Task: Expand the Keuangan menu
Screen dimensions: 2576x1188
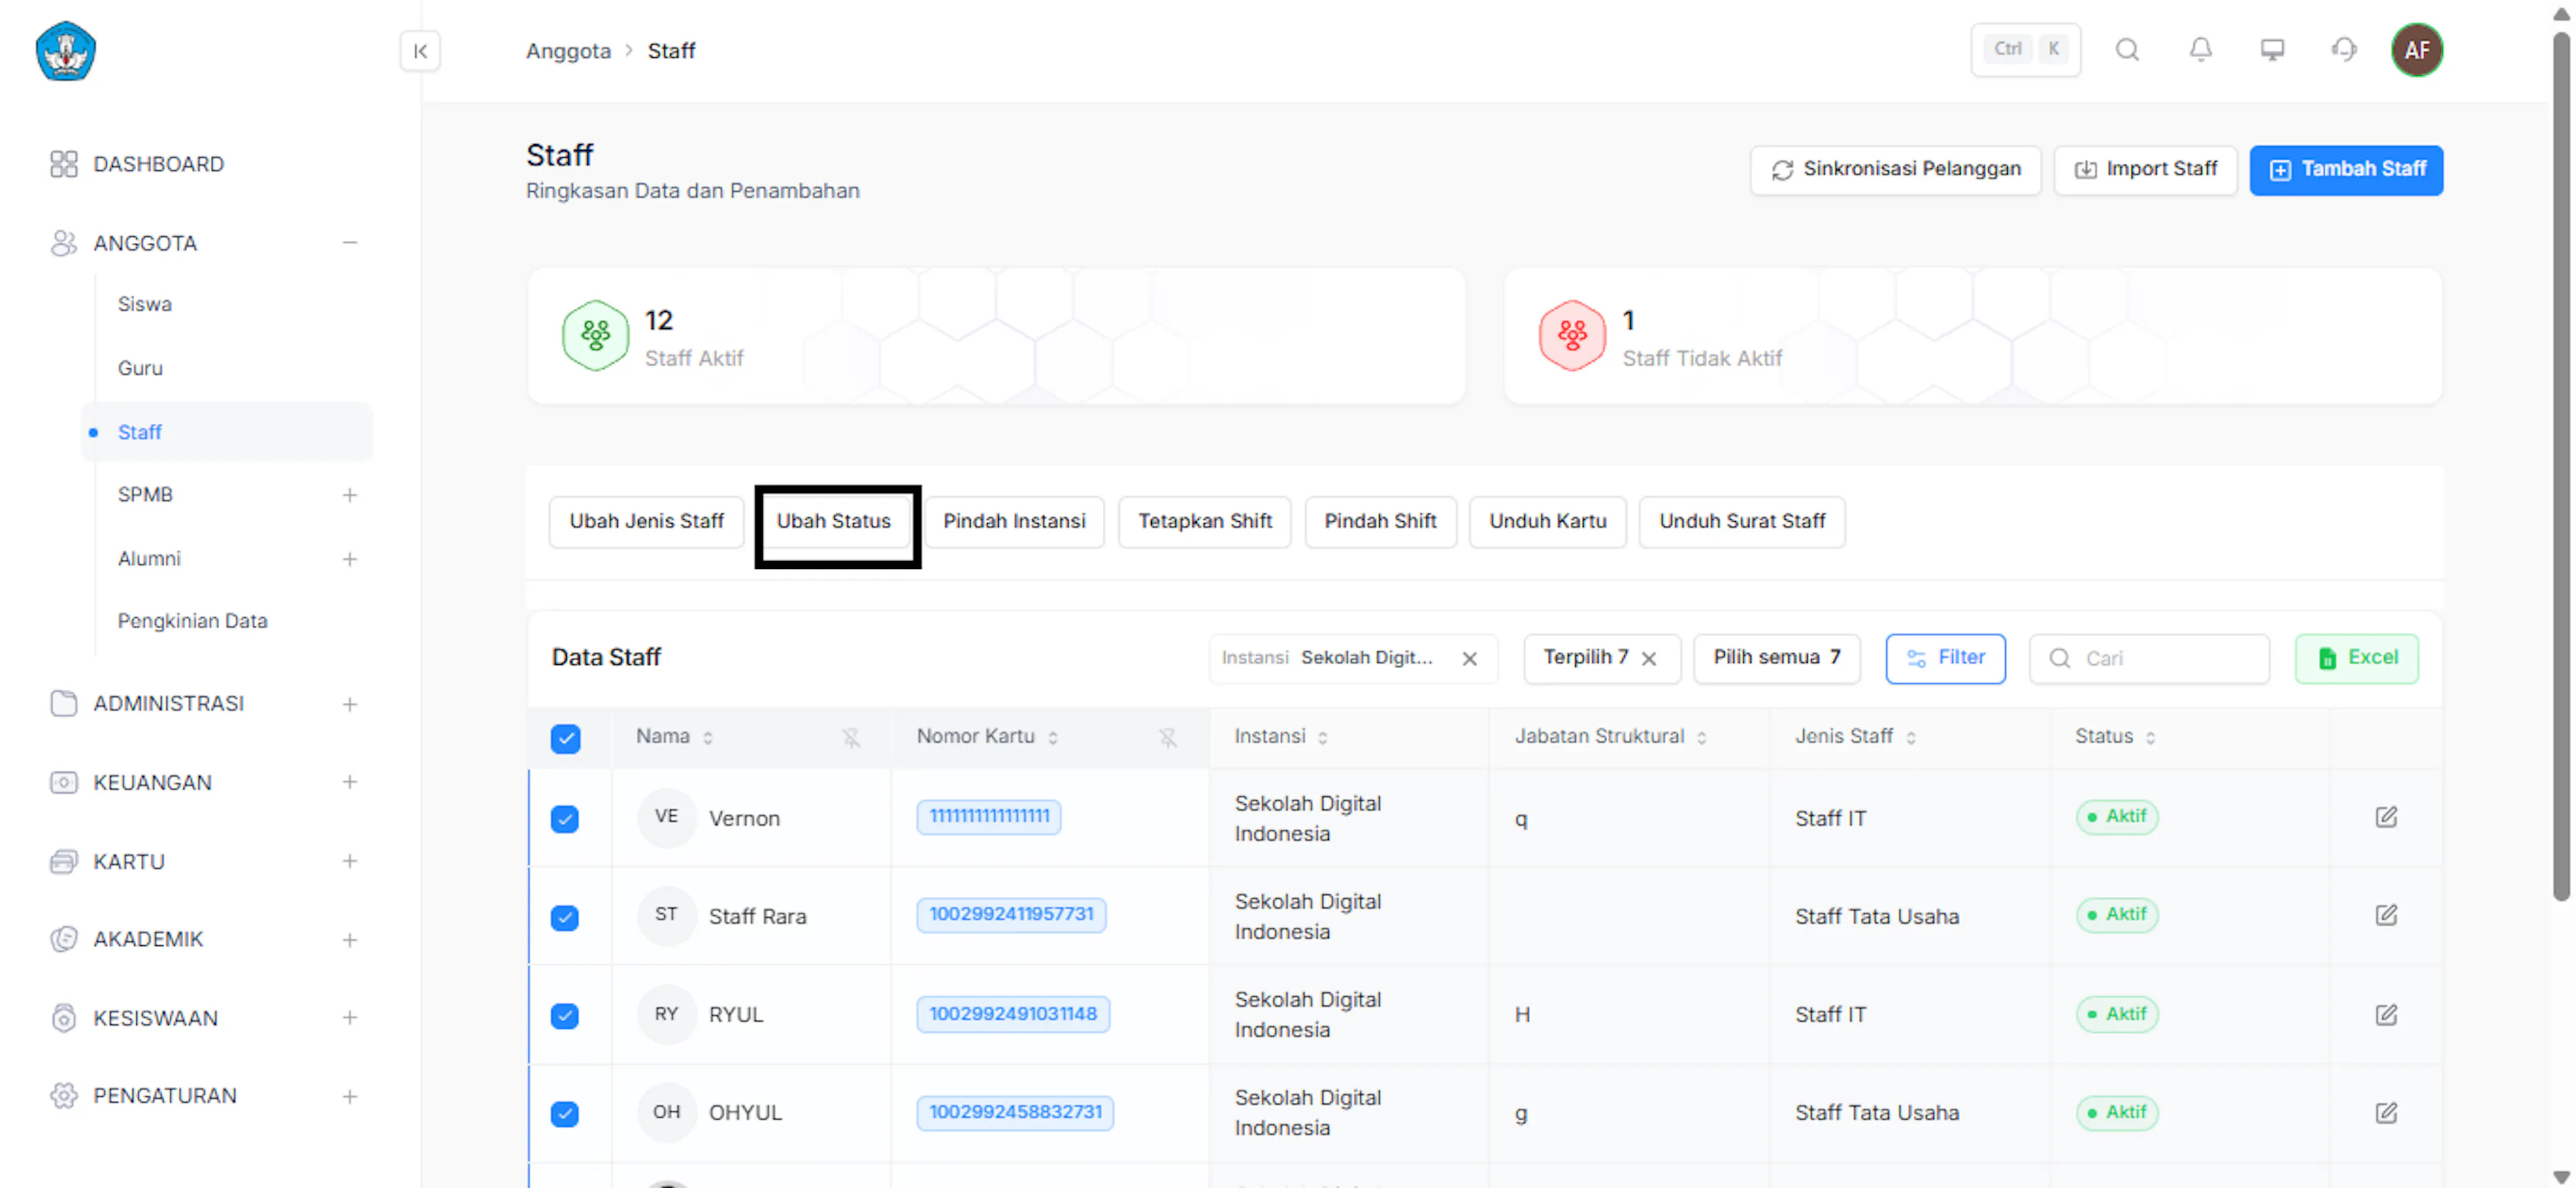Action: click(x=349, y=782)
